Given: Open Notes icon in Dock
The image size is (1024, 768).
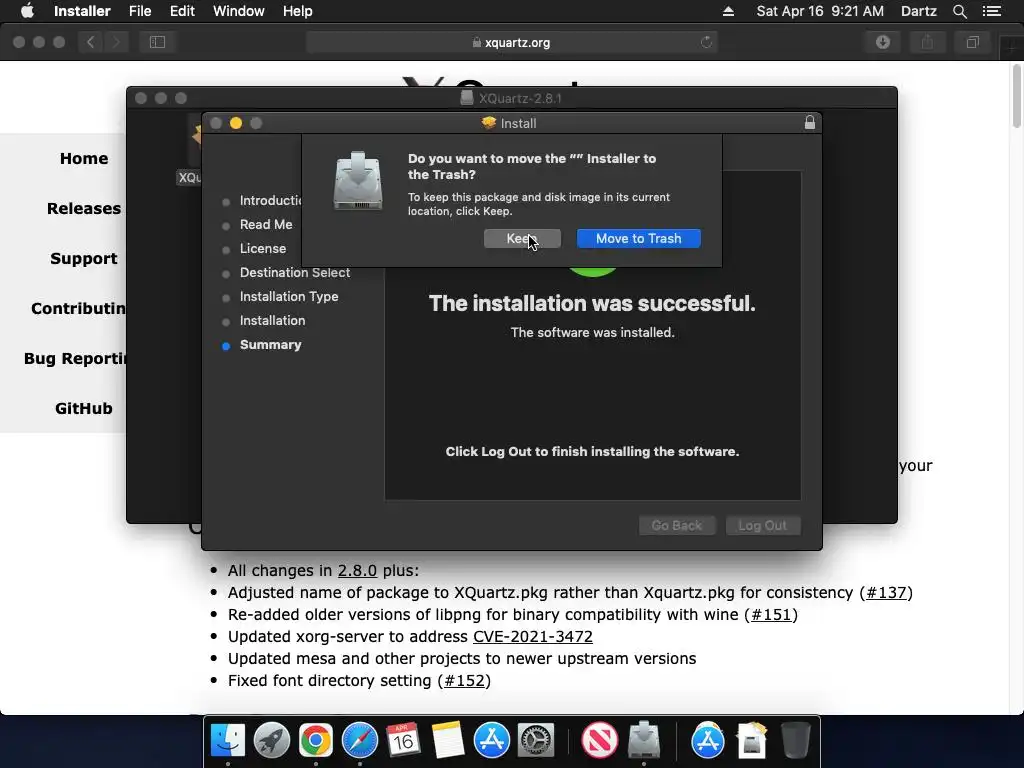Looking at the screenshot, I should [x=447, y=741].
